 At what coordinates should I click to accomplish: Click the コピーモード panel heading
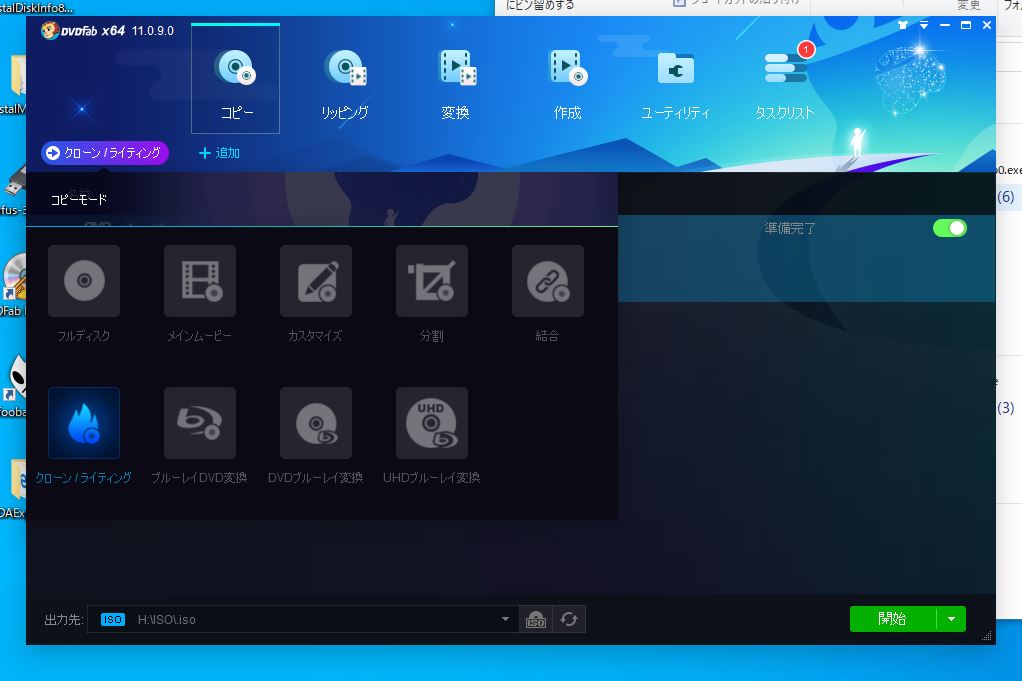(79, 199)
